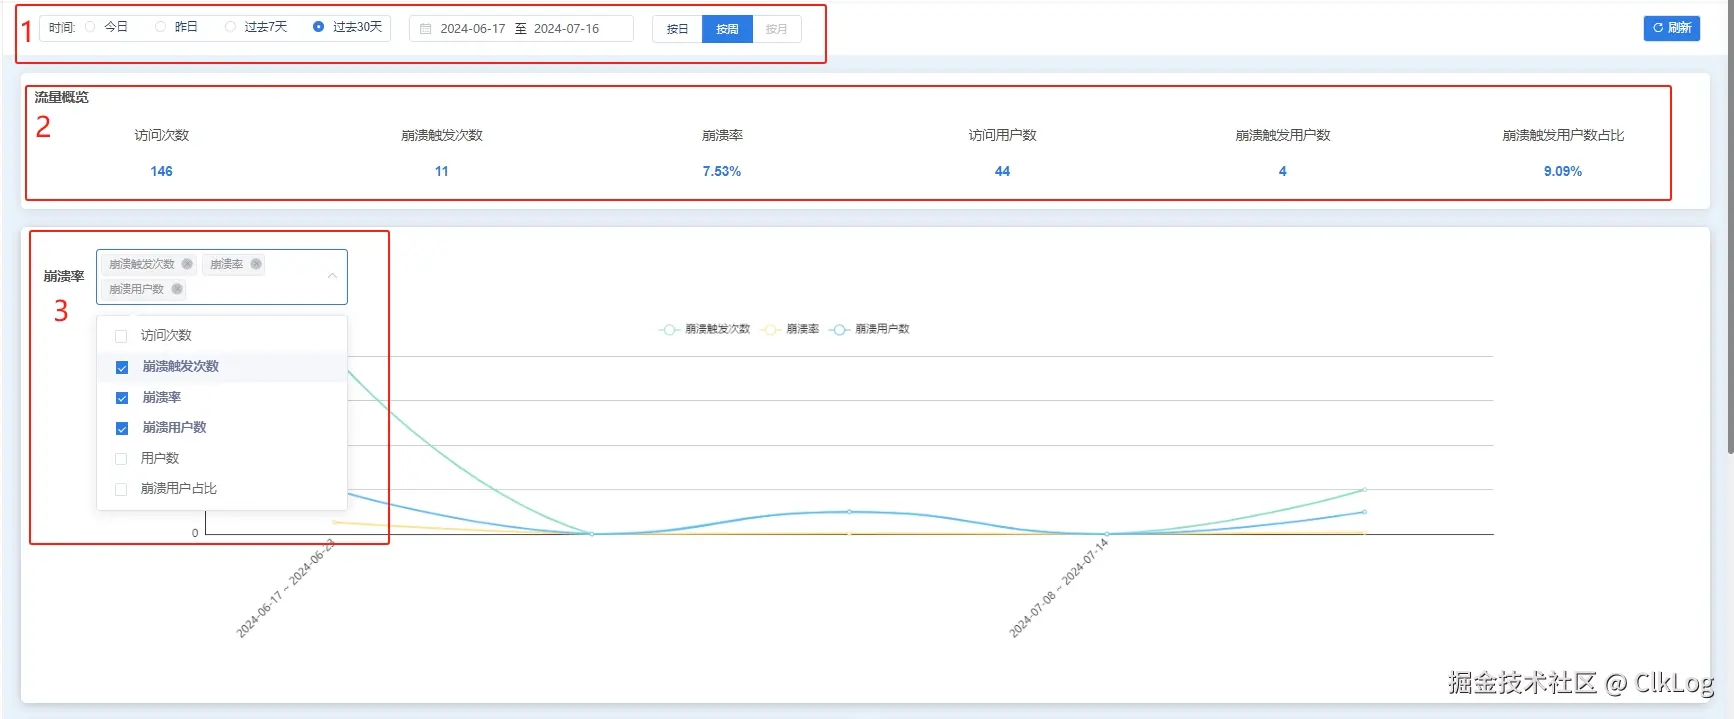
Task: Click the 2024-07-08 ~ 2024-07-14 axis label
Action: point(1059,588)
